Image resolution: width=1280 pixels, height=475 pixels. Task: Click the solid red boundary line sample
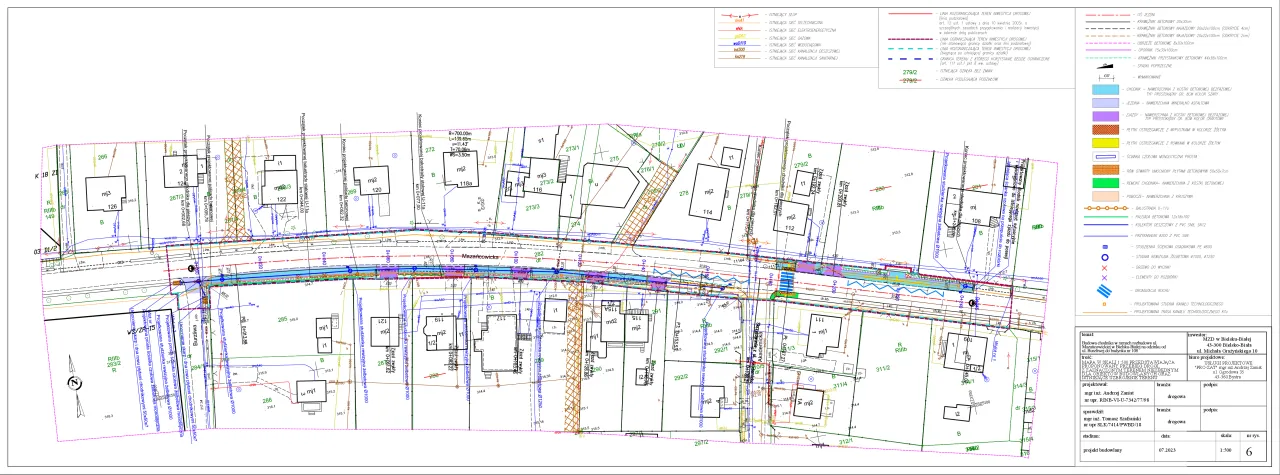tap(910, 13)
